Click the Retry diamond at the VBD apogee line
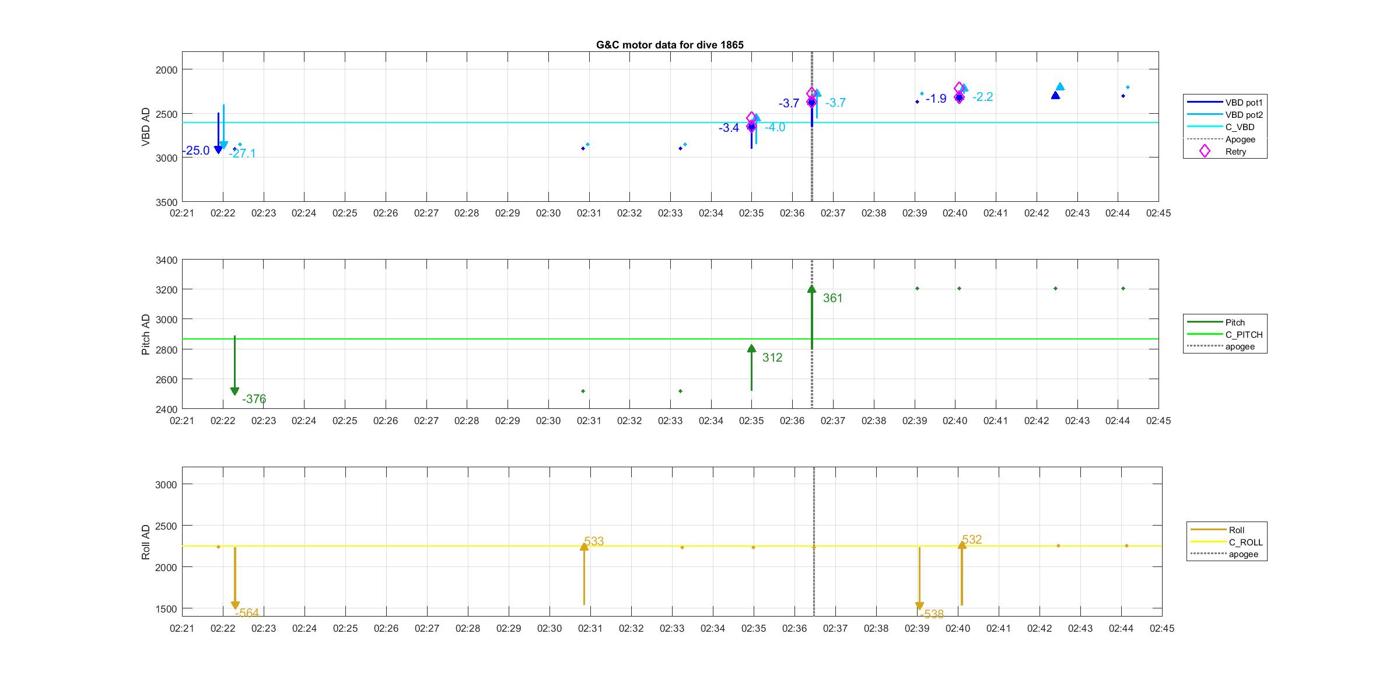 click(x=812, y=94)
